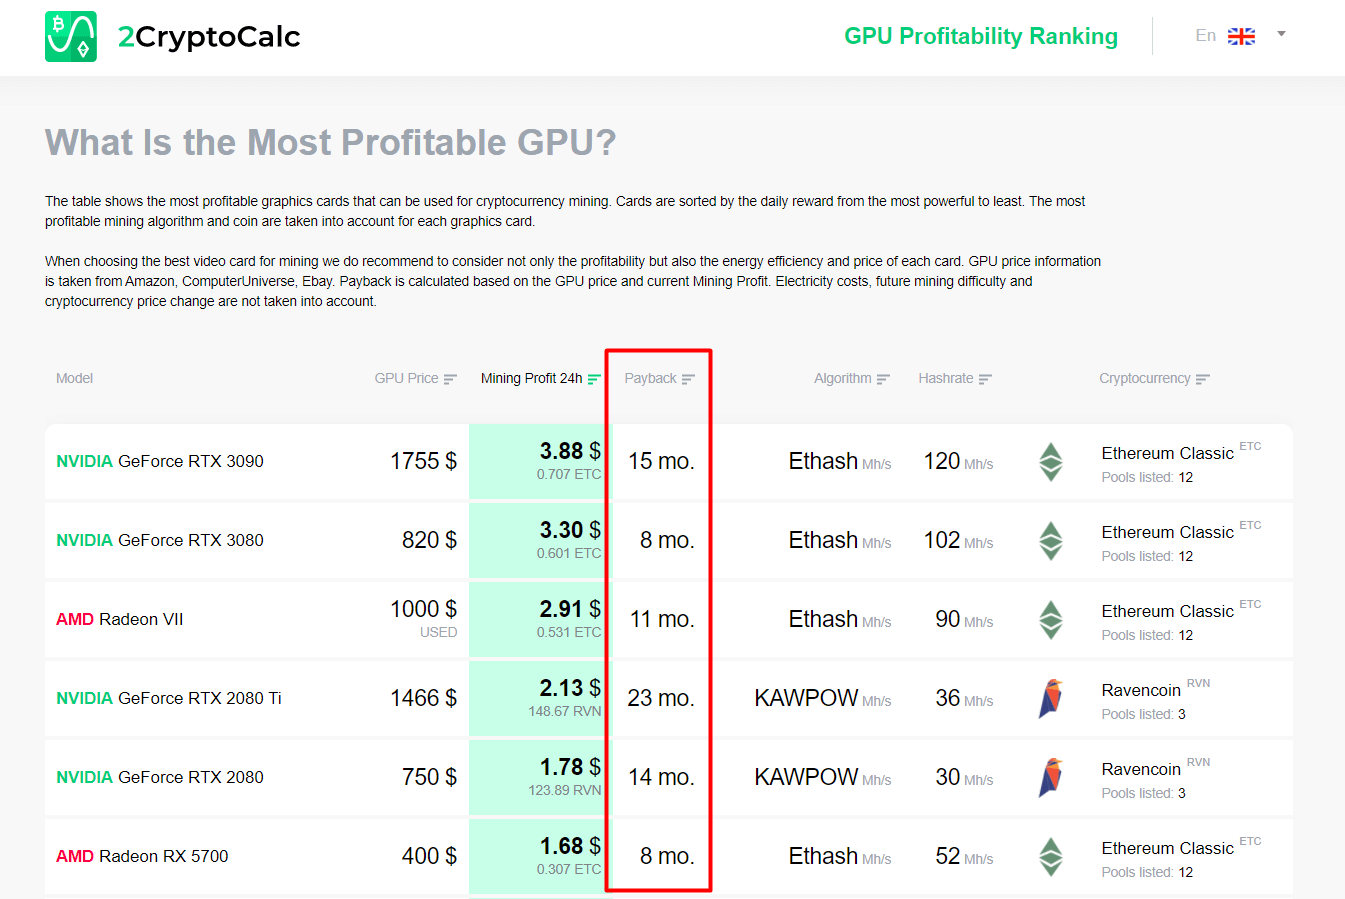The image size is (1345, 899).
Task: Click the 2CryptoCalc logo icon
Action: click(69, 36)
